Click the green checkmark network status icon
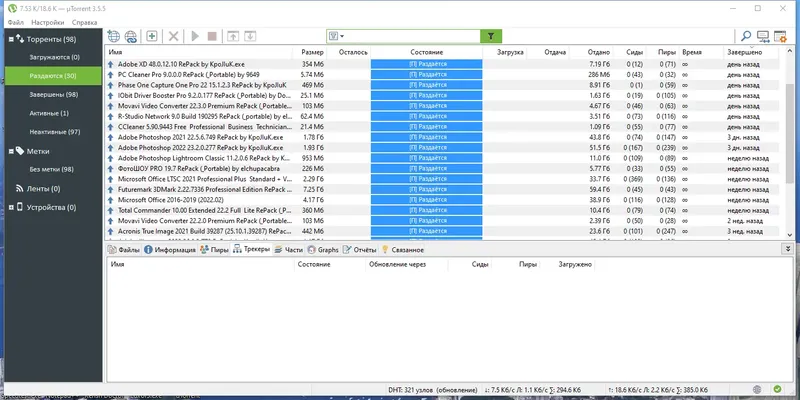The height and width of the screenshot is (400, 800). 777,389
